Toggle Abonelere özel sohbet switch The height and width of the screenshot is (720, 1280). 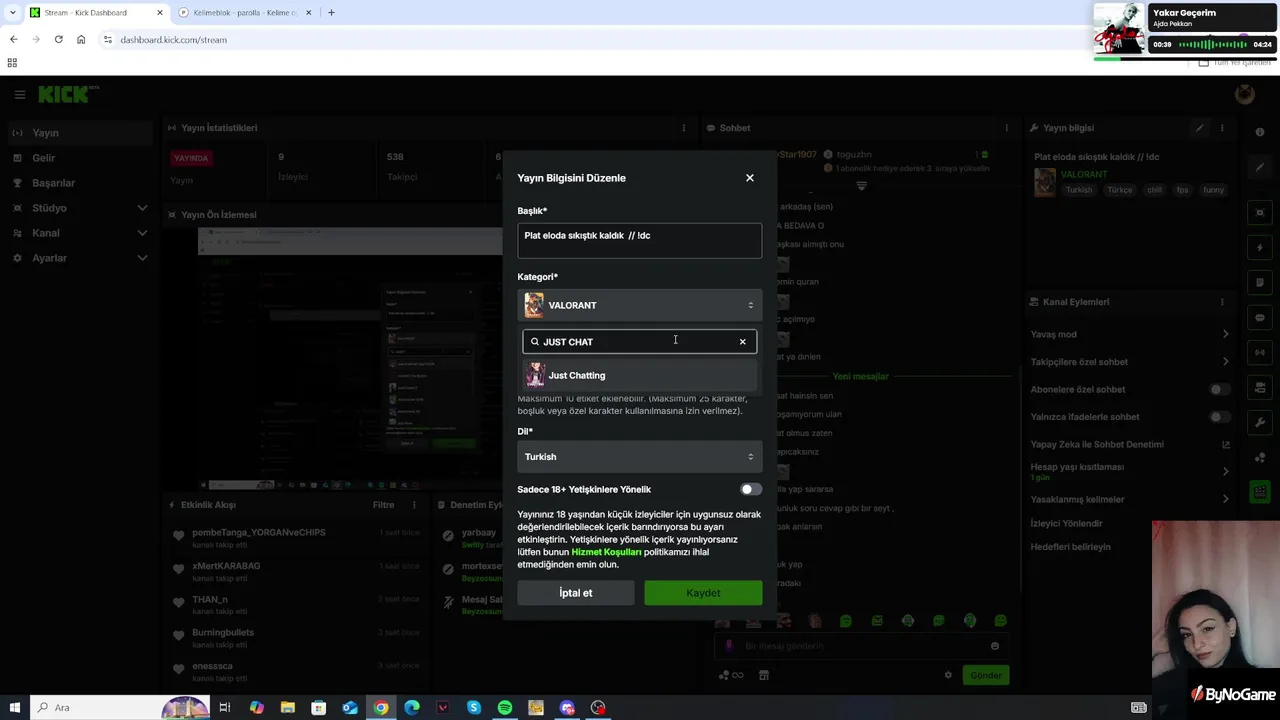pos(1219,389)
